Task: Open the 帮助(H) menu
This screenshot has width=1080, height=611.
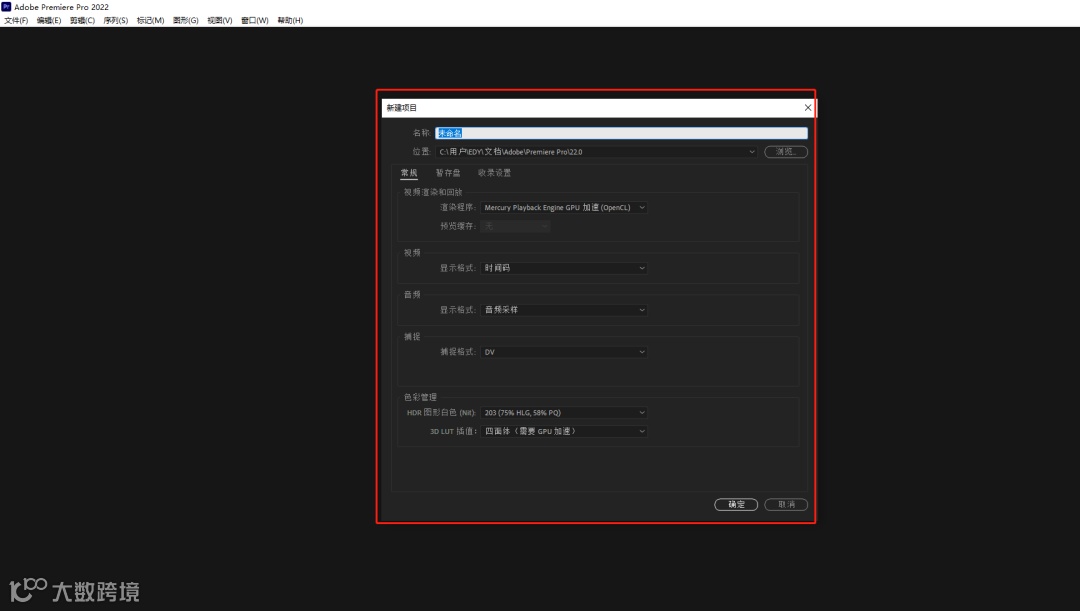Action: (x=290, y=21)
